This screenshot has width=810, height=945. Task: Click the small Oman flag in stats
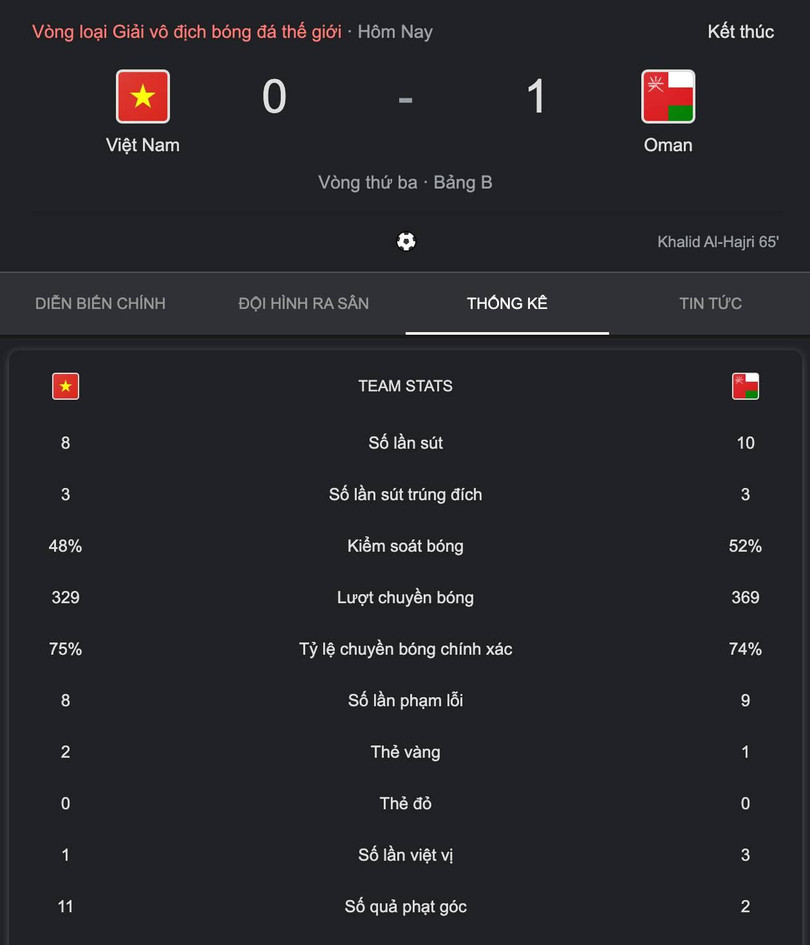point(745,386)
